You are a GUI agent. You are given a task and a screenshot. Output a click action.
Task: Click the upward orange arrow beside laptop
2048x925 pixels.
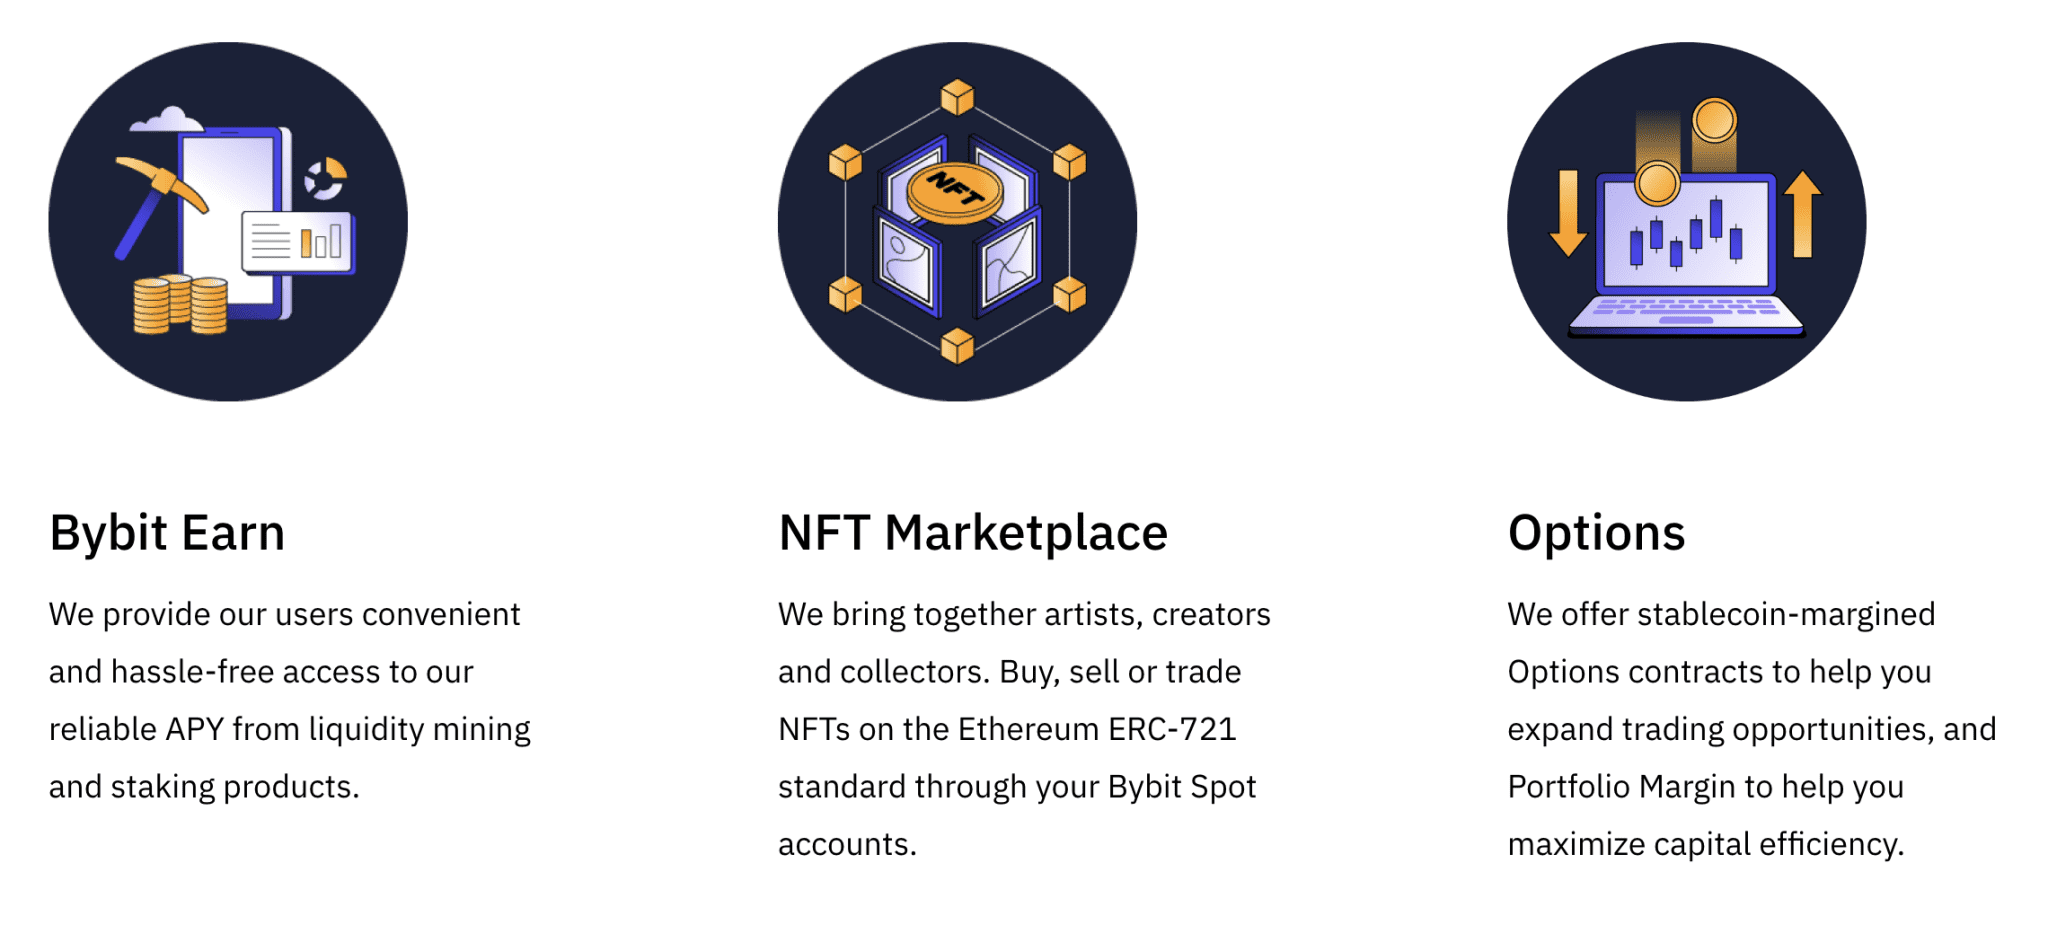point(1803,214)
